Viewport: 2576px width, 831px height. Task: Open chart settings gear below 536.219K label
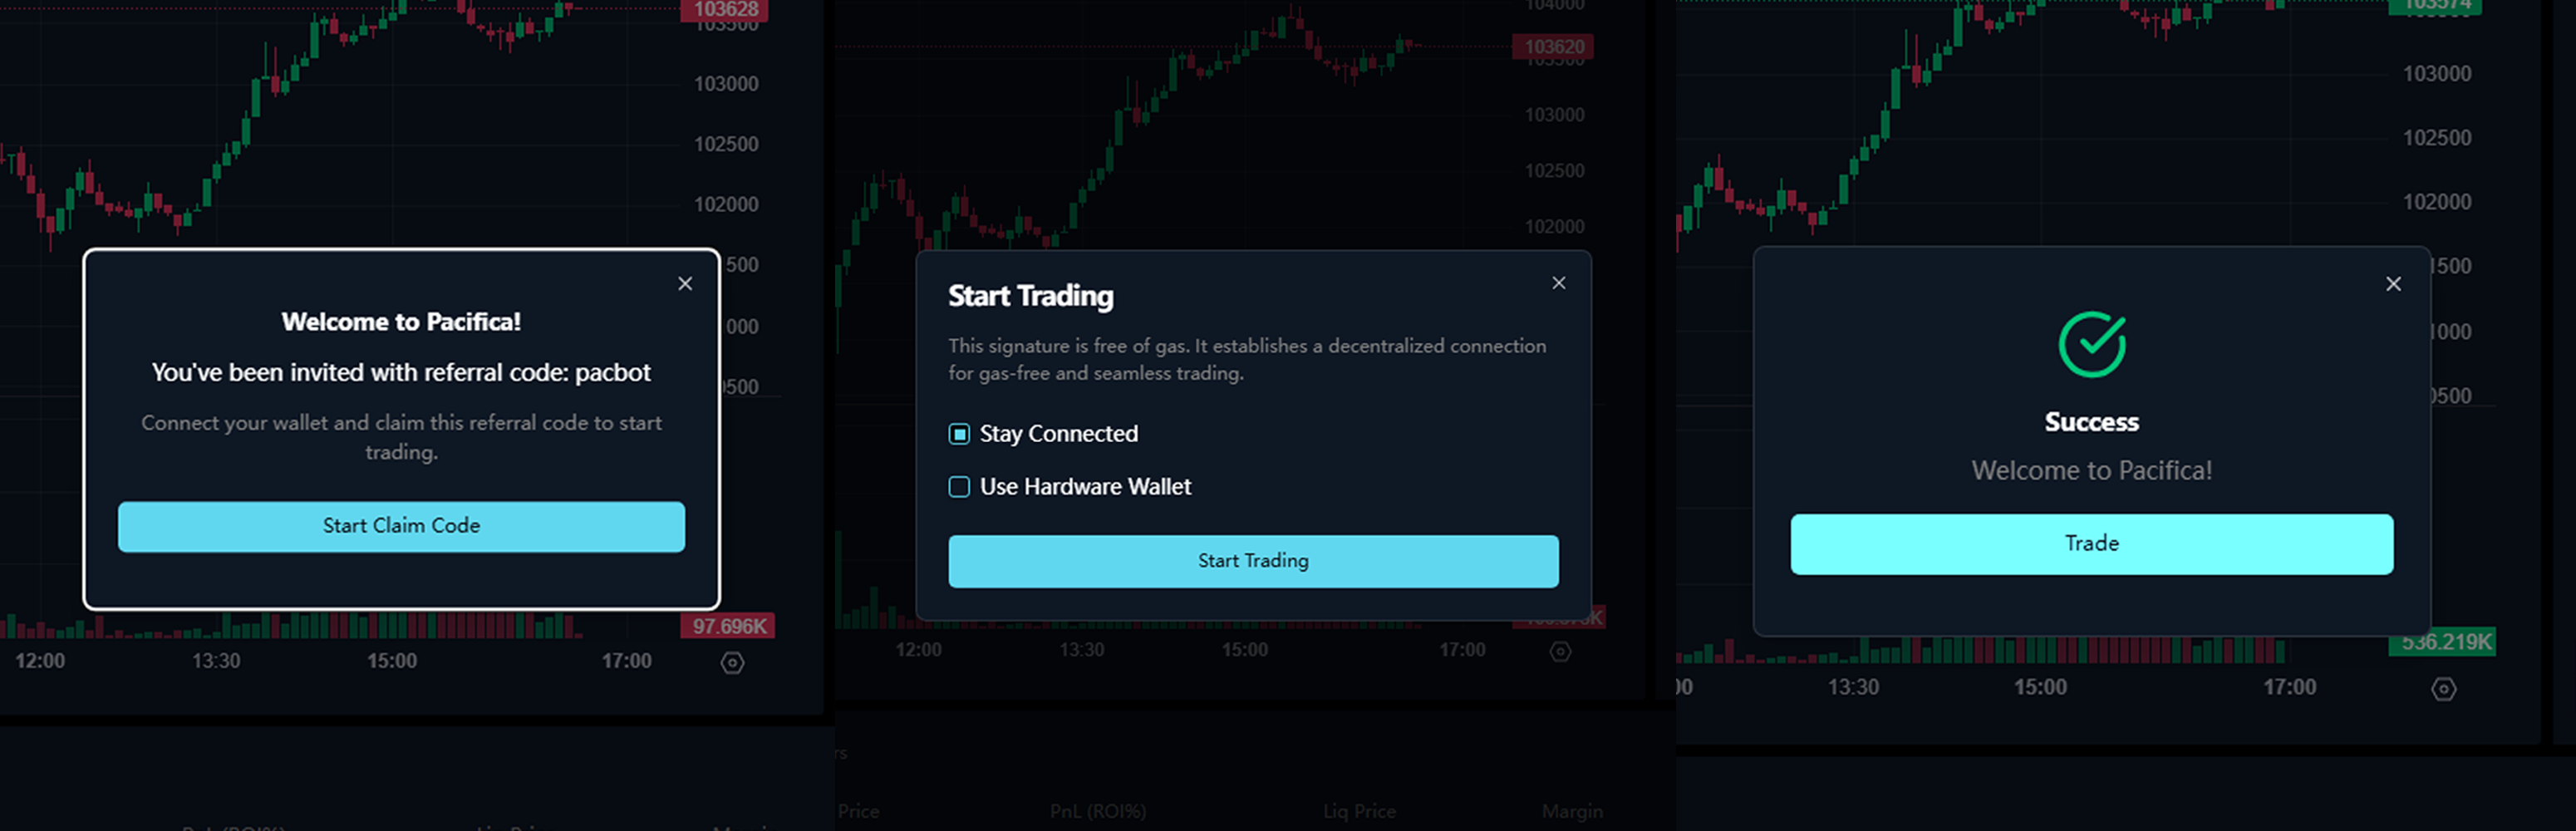(2443, 689)
